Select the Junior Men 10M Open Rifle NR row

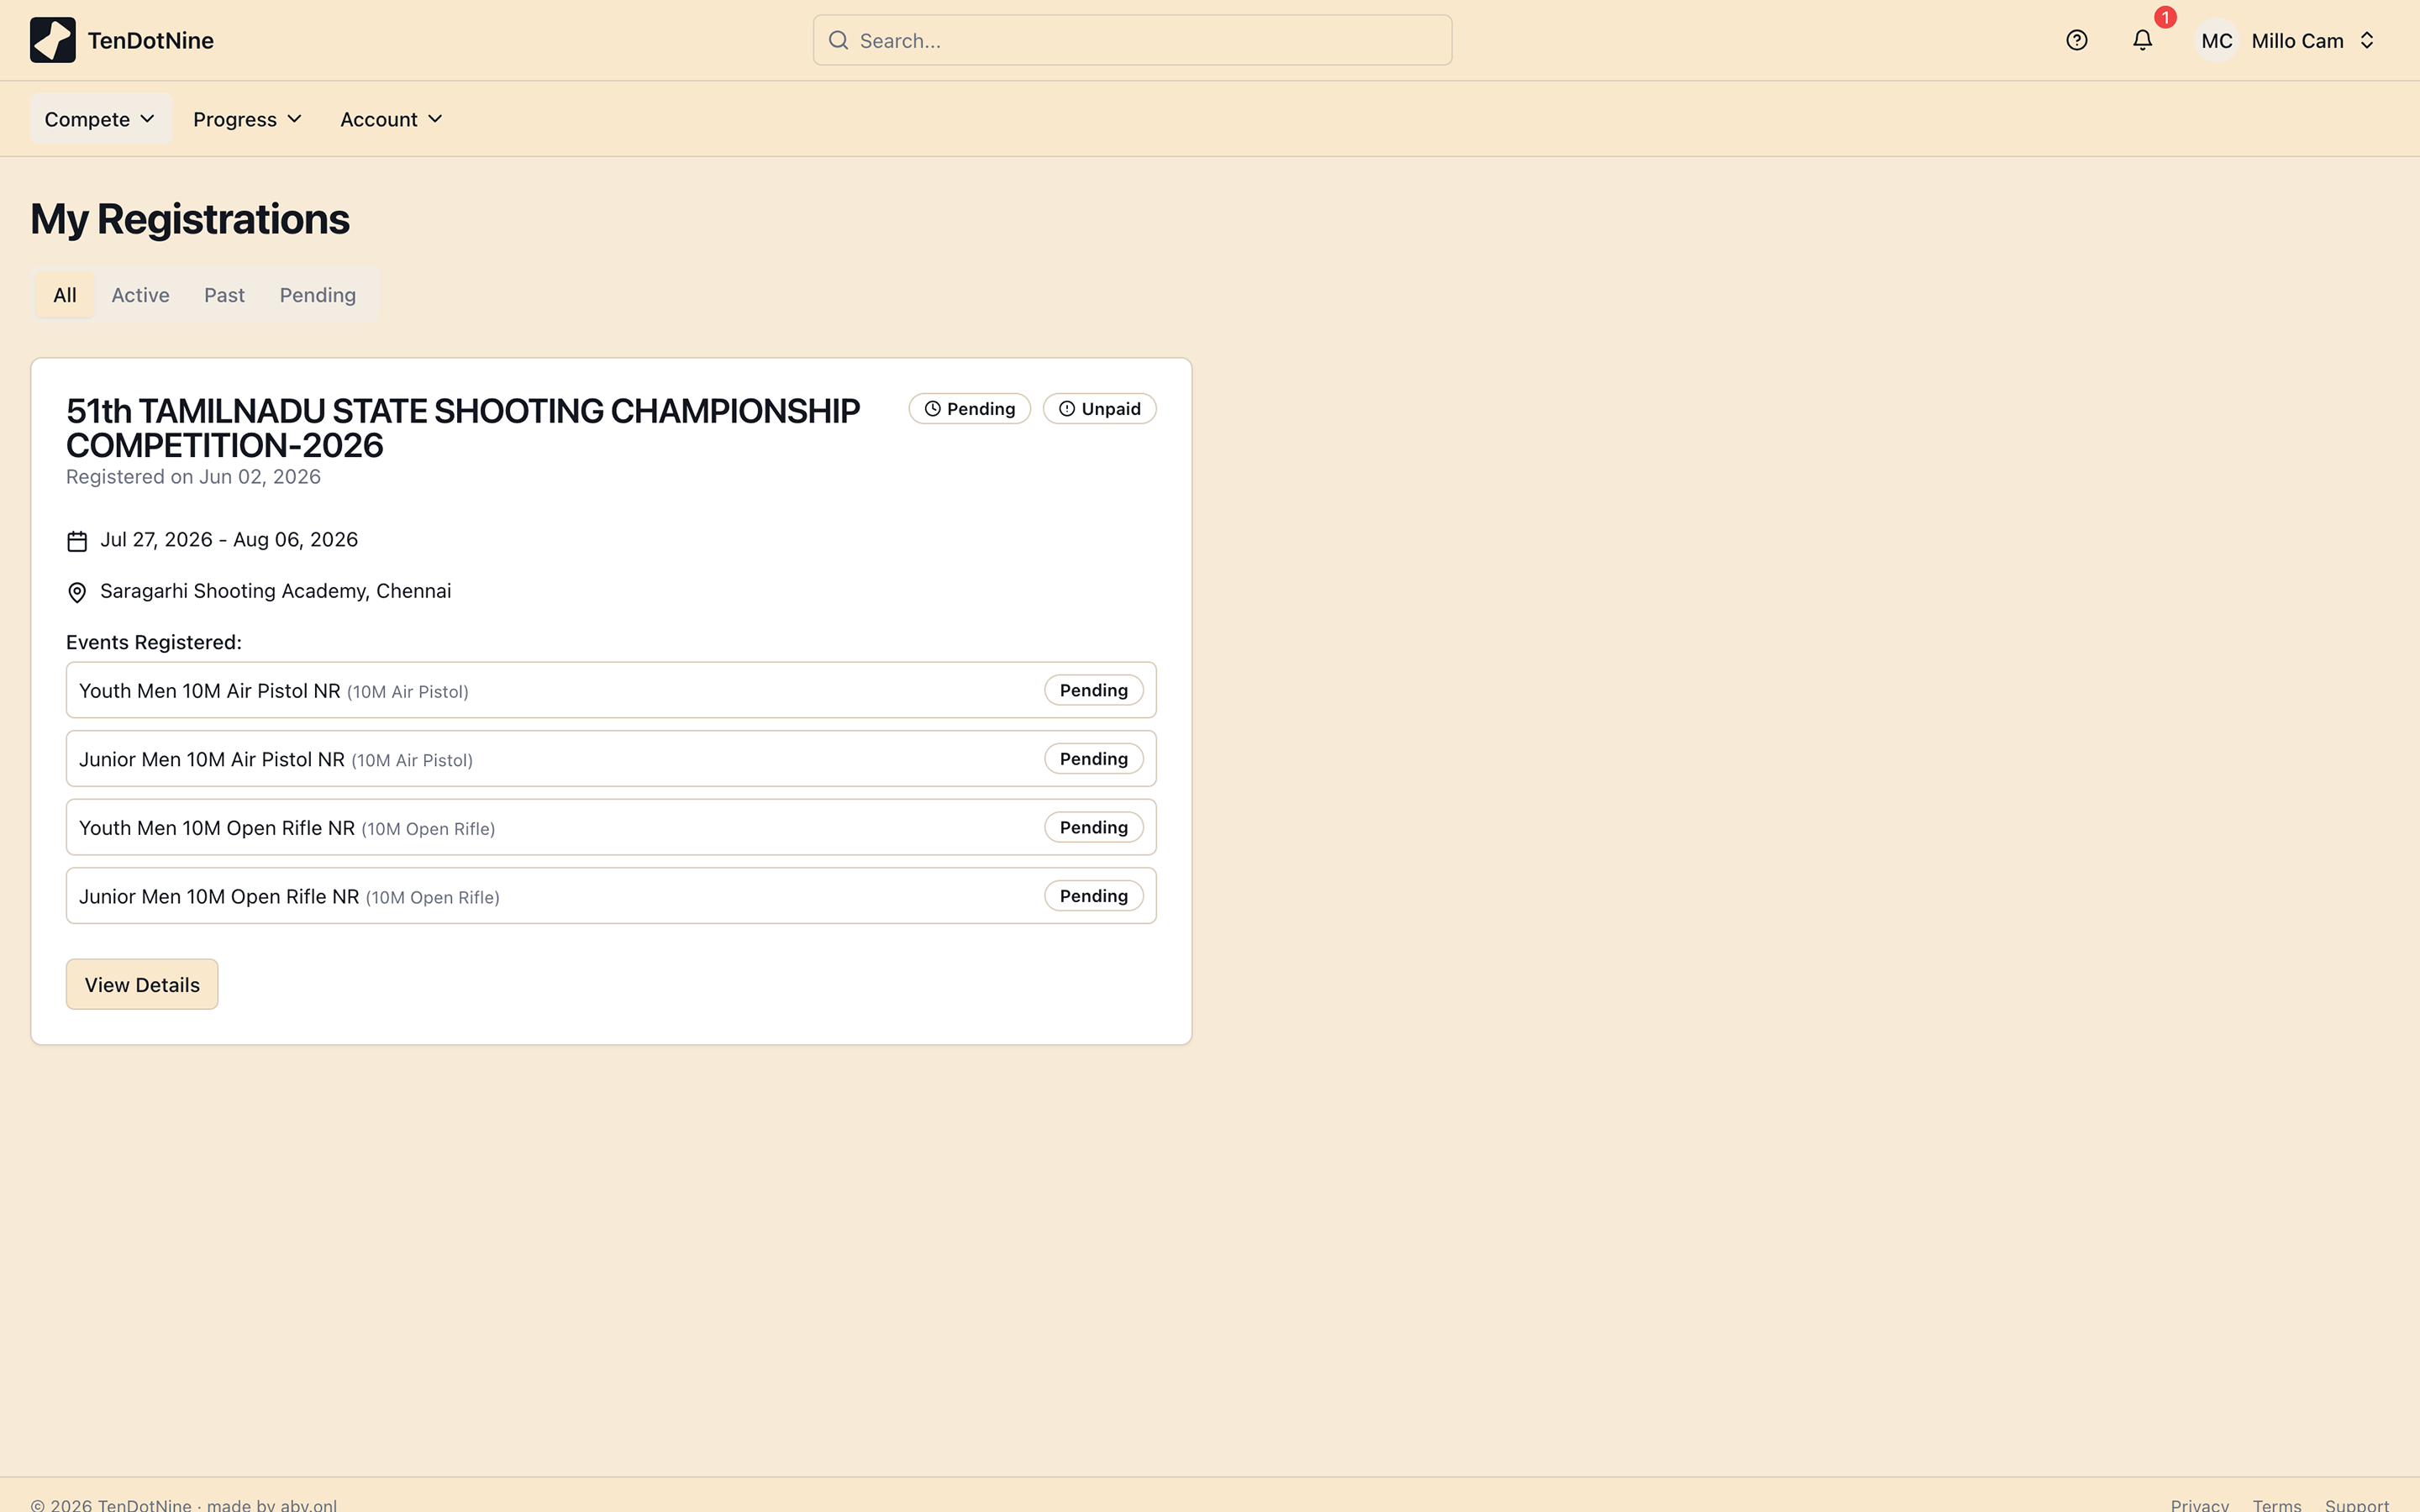click(611, 896)
